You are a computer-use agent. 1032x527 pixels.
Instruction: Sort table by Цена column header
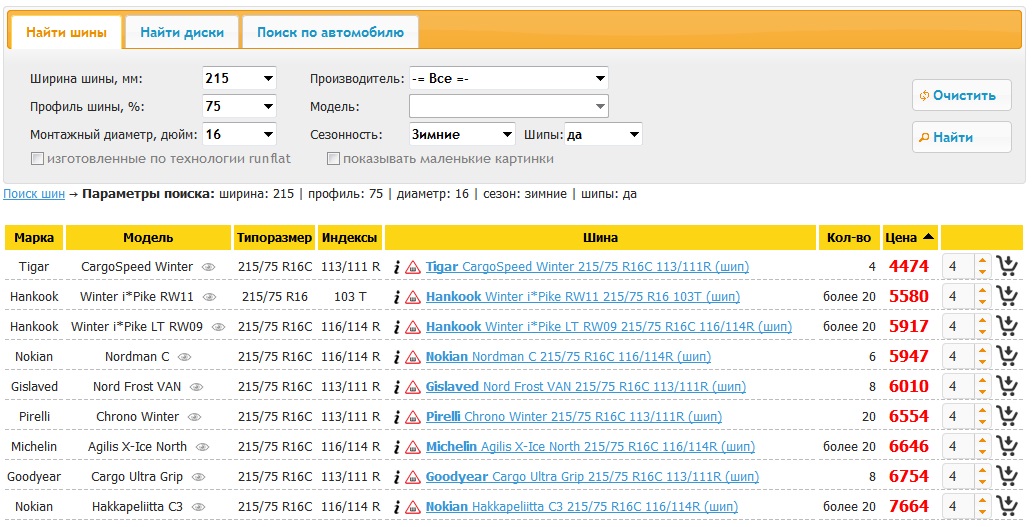pos(910,238)
